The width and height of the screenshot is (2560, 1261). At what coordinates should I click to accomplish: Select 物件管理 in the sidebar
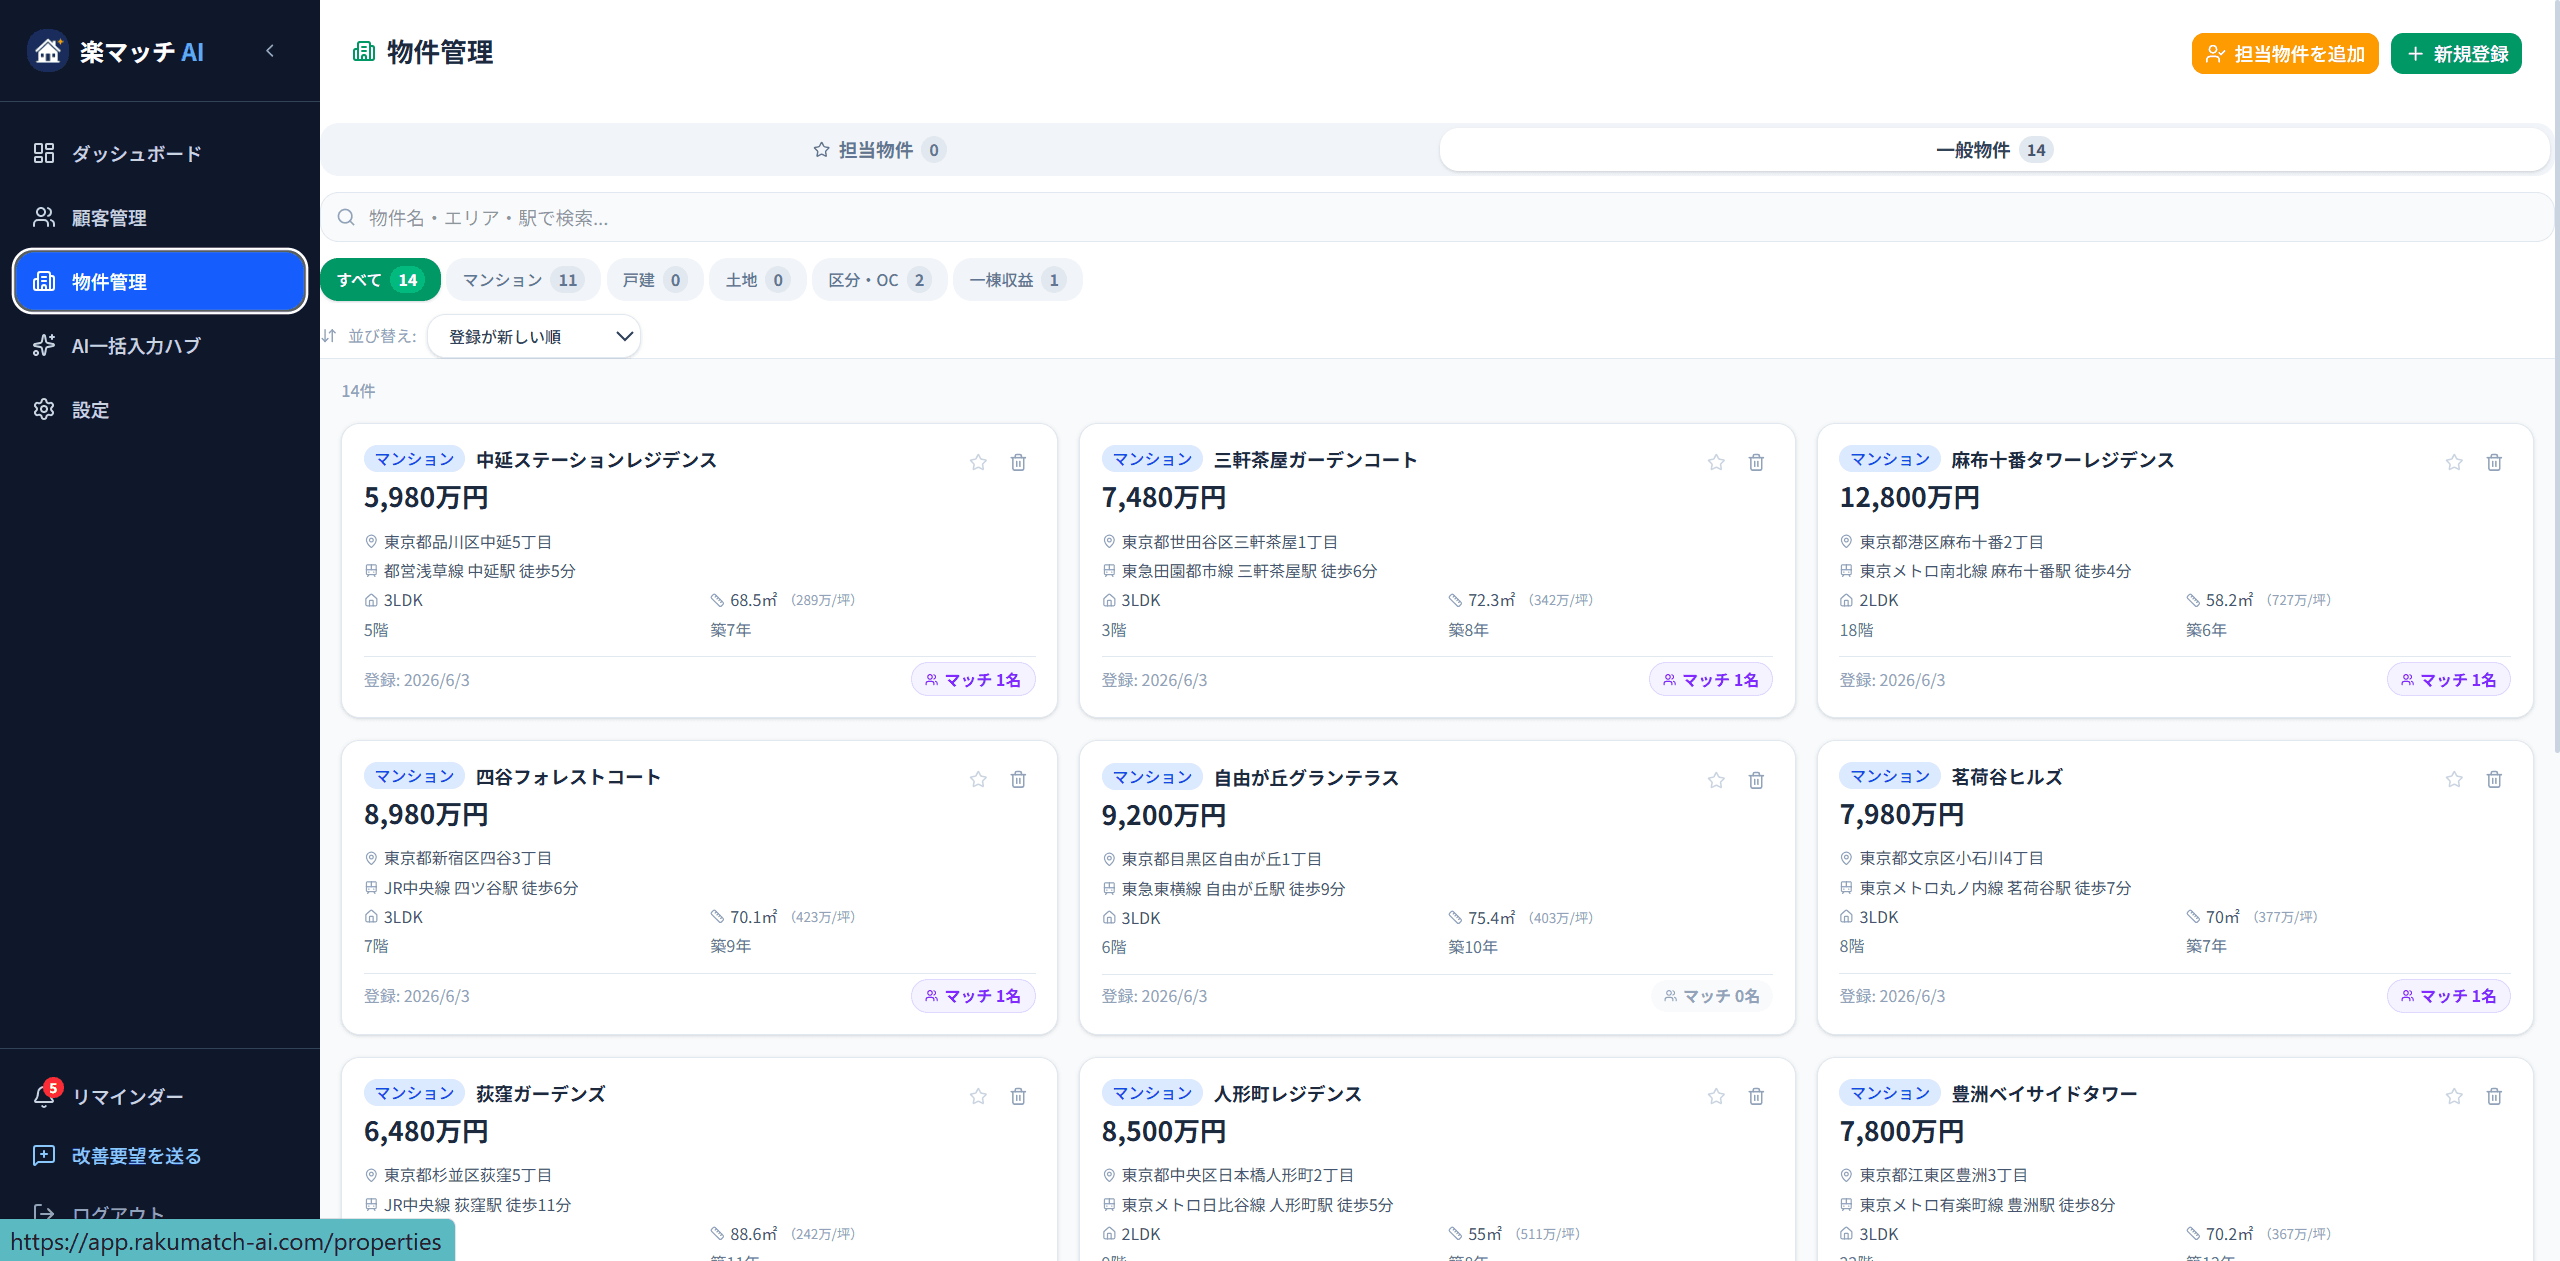coord(160,281)
